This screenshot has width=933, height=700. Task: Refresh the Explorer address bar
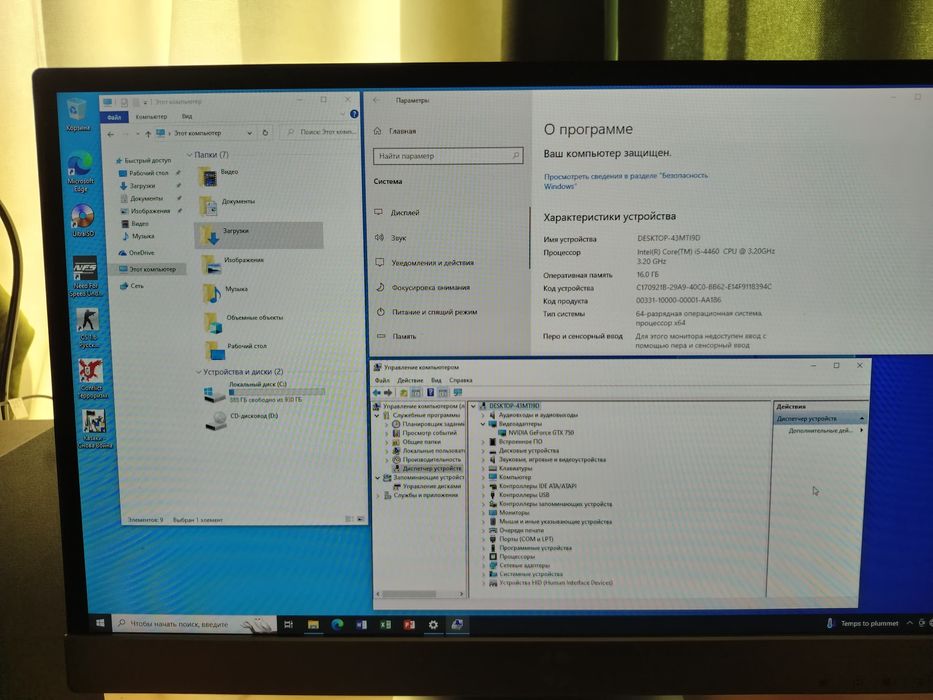point(265,133)
